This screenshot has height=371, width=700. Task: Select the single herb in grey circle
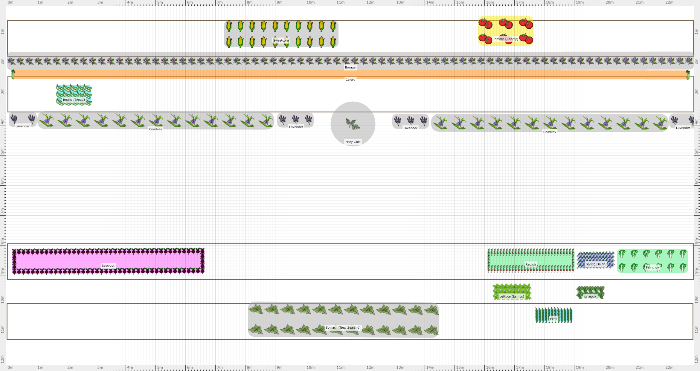point(353,124)
